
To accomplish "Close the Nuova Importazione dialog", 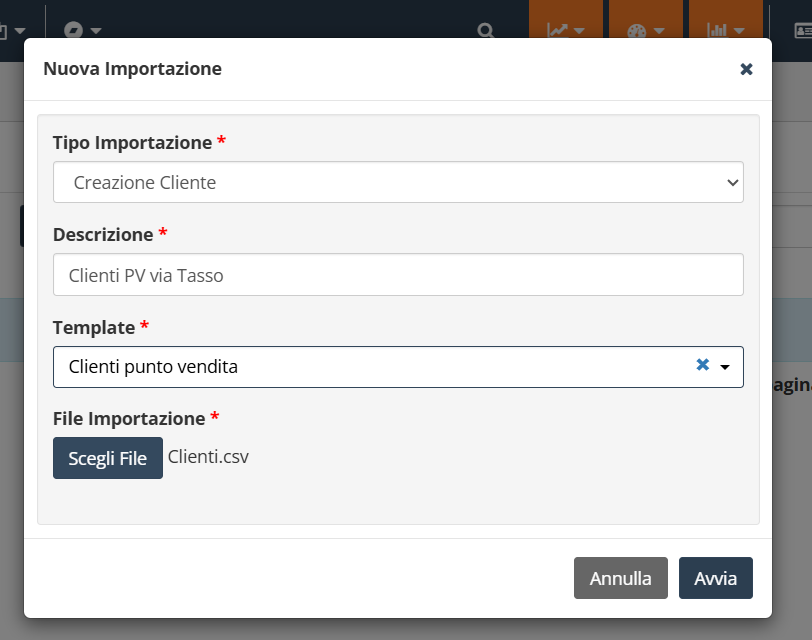I will tap(746, 69).
